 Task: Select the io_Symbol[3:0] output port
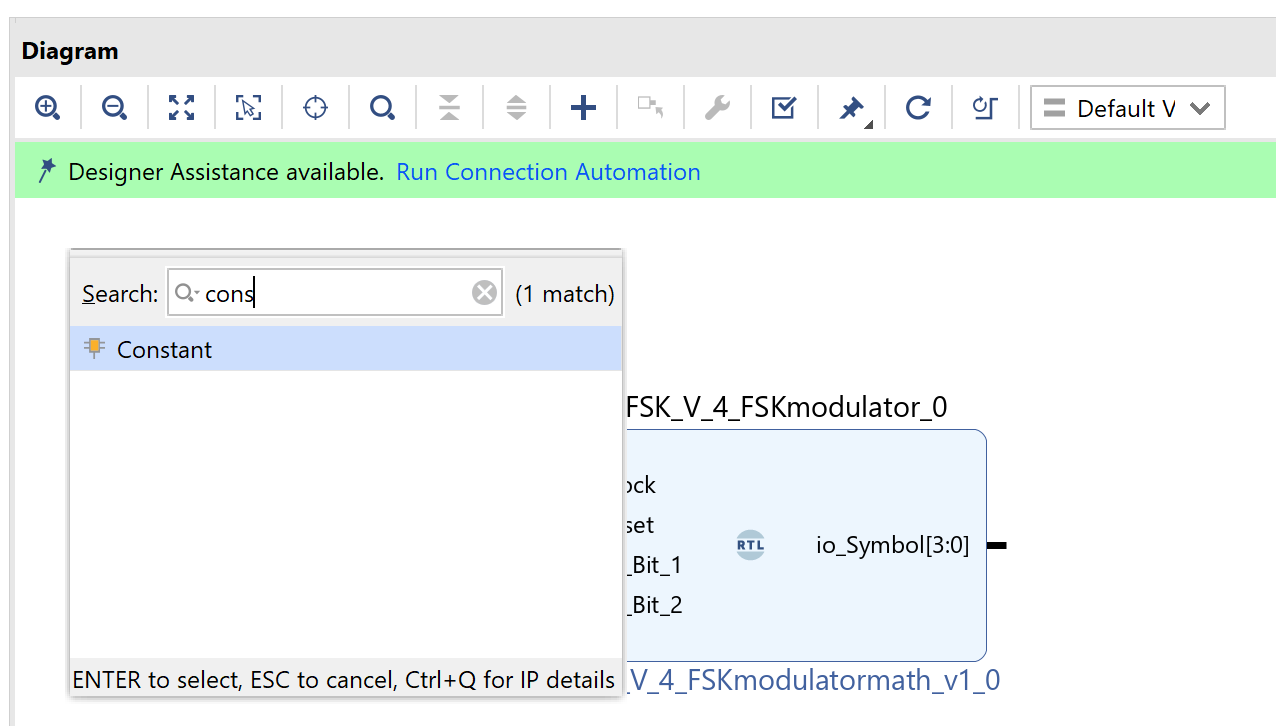(x=892, y=546)
